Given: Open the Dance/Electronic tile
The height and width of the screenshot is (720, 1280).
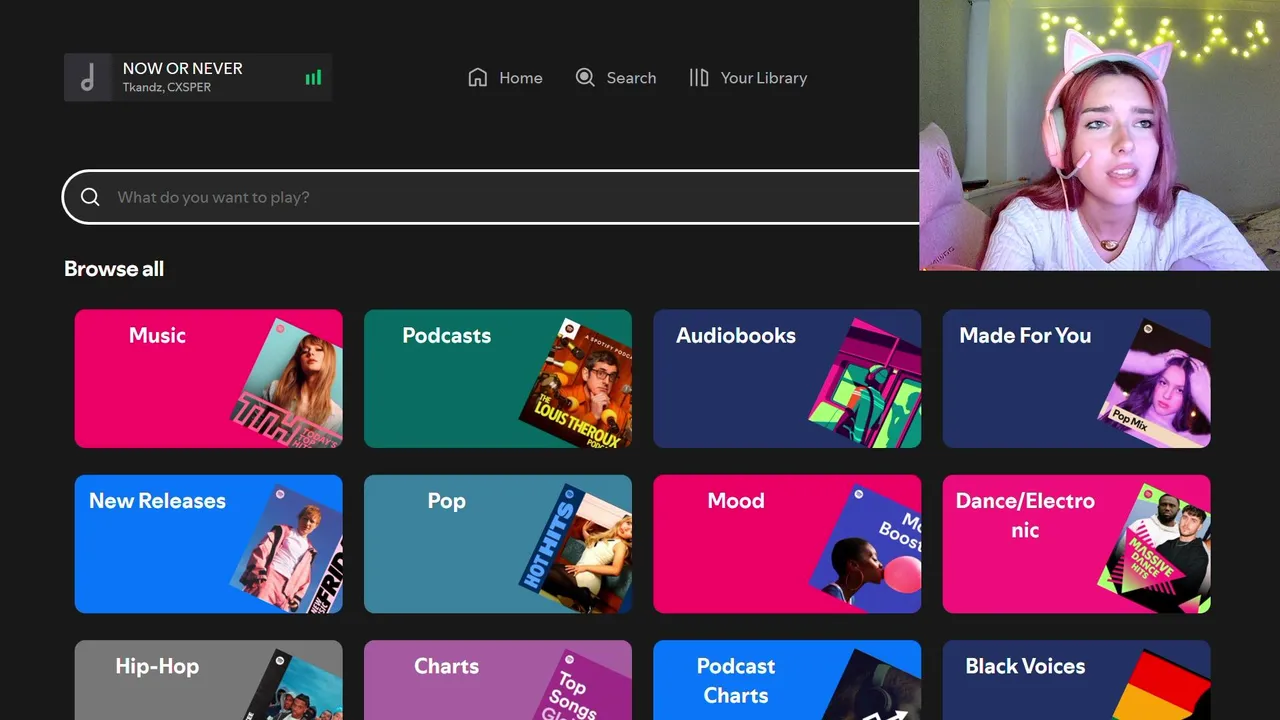Looking at the screenshot, I should 1076,544.
